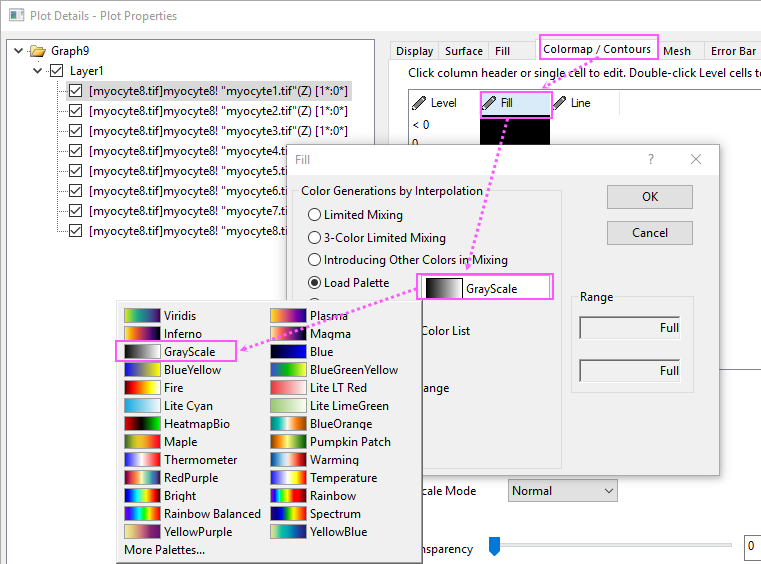Select the BlueYellow palette

(172, 369)
